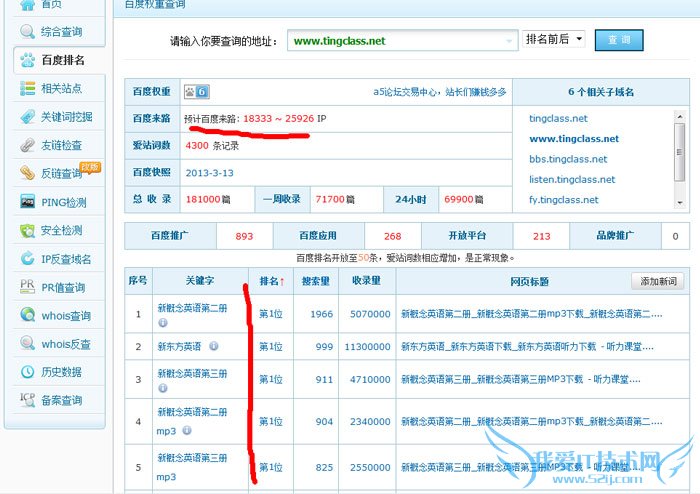Sort by the 排名 column header
700x494 pixels.
pyautogui.click(x=271, y=281)
